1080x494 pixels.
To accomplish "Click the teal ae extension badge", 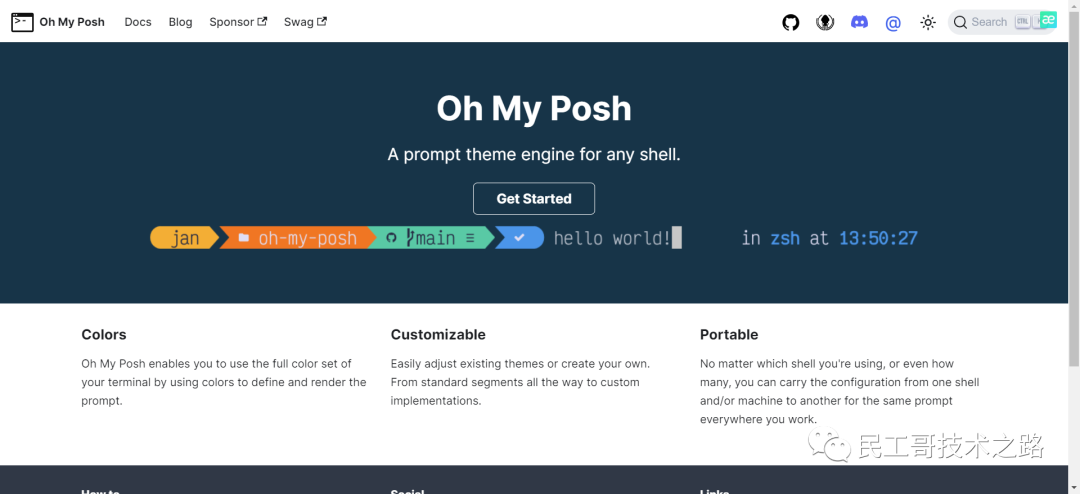I will click(x=1048, y=19).
